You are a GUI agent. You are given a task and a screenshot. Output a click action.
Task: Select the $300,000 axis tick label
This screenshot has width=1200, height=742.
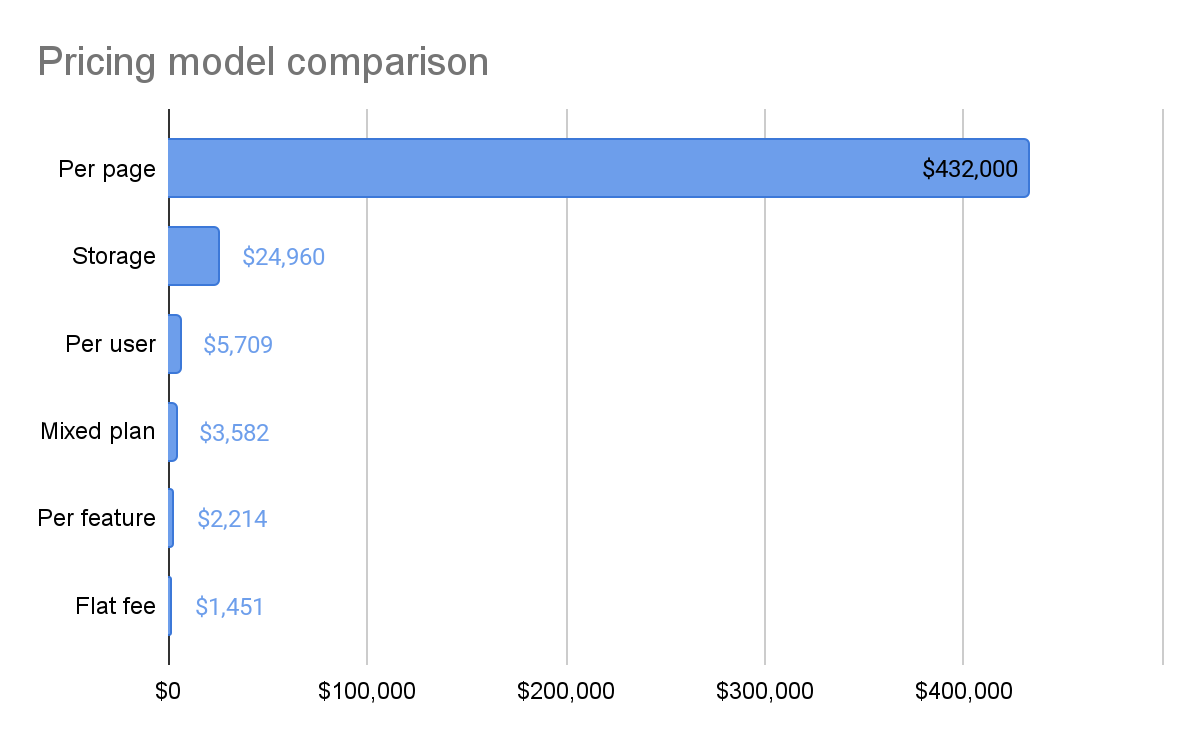tap(764, 691)
